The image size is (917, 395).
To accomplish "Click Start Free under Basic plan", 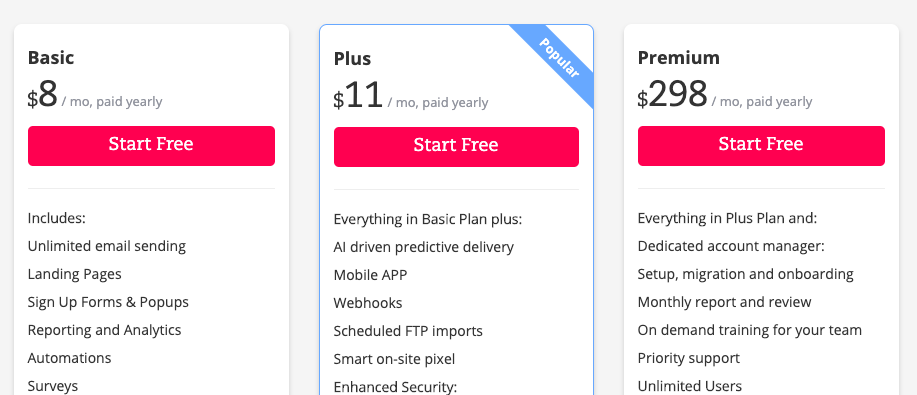I will point(151,146).
